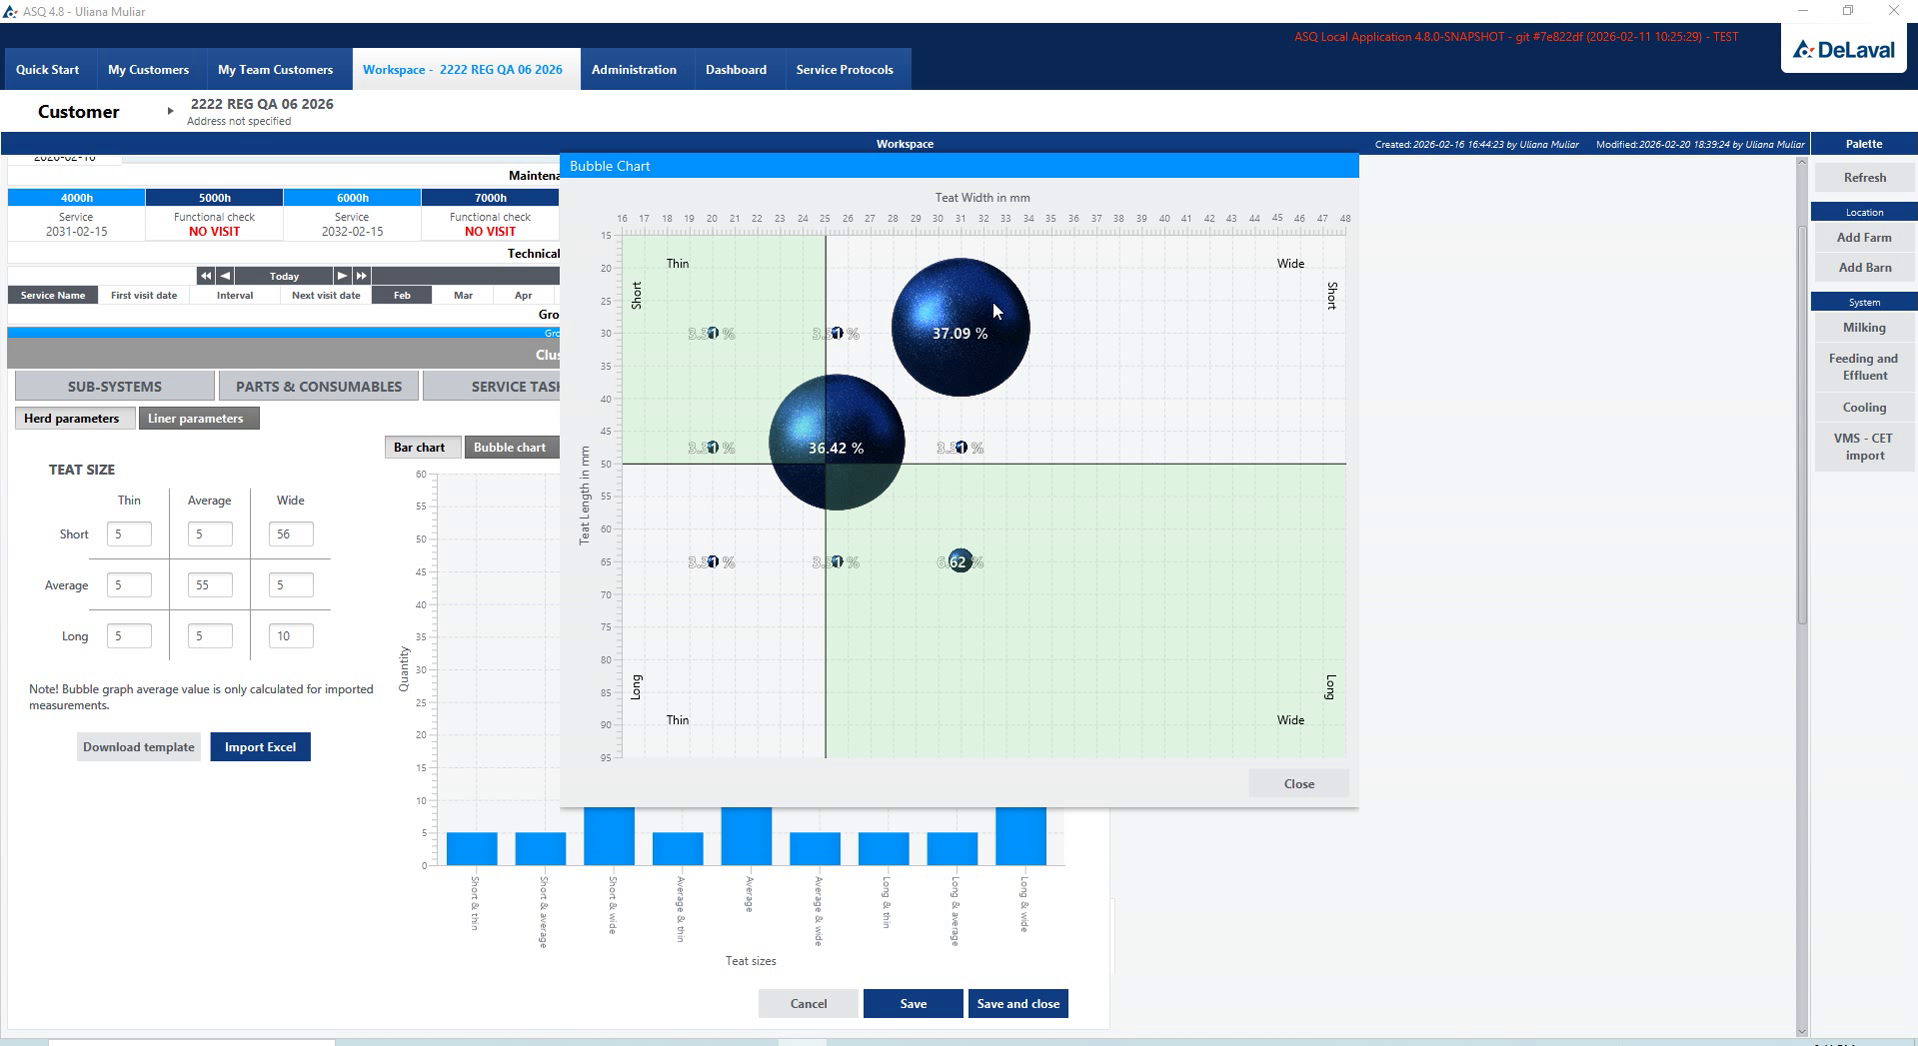Click the Save button
The image size is (1918, 1046).
913,1004
